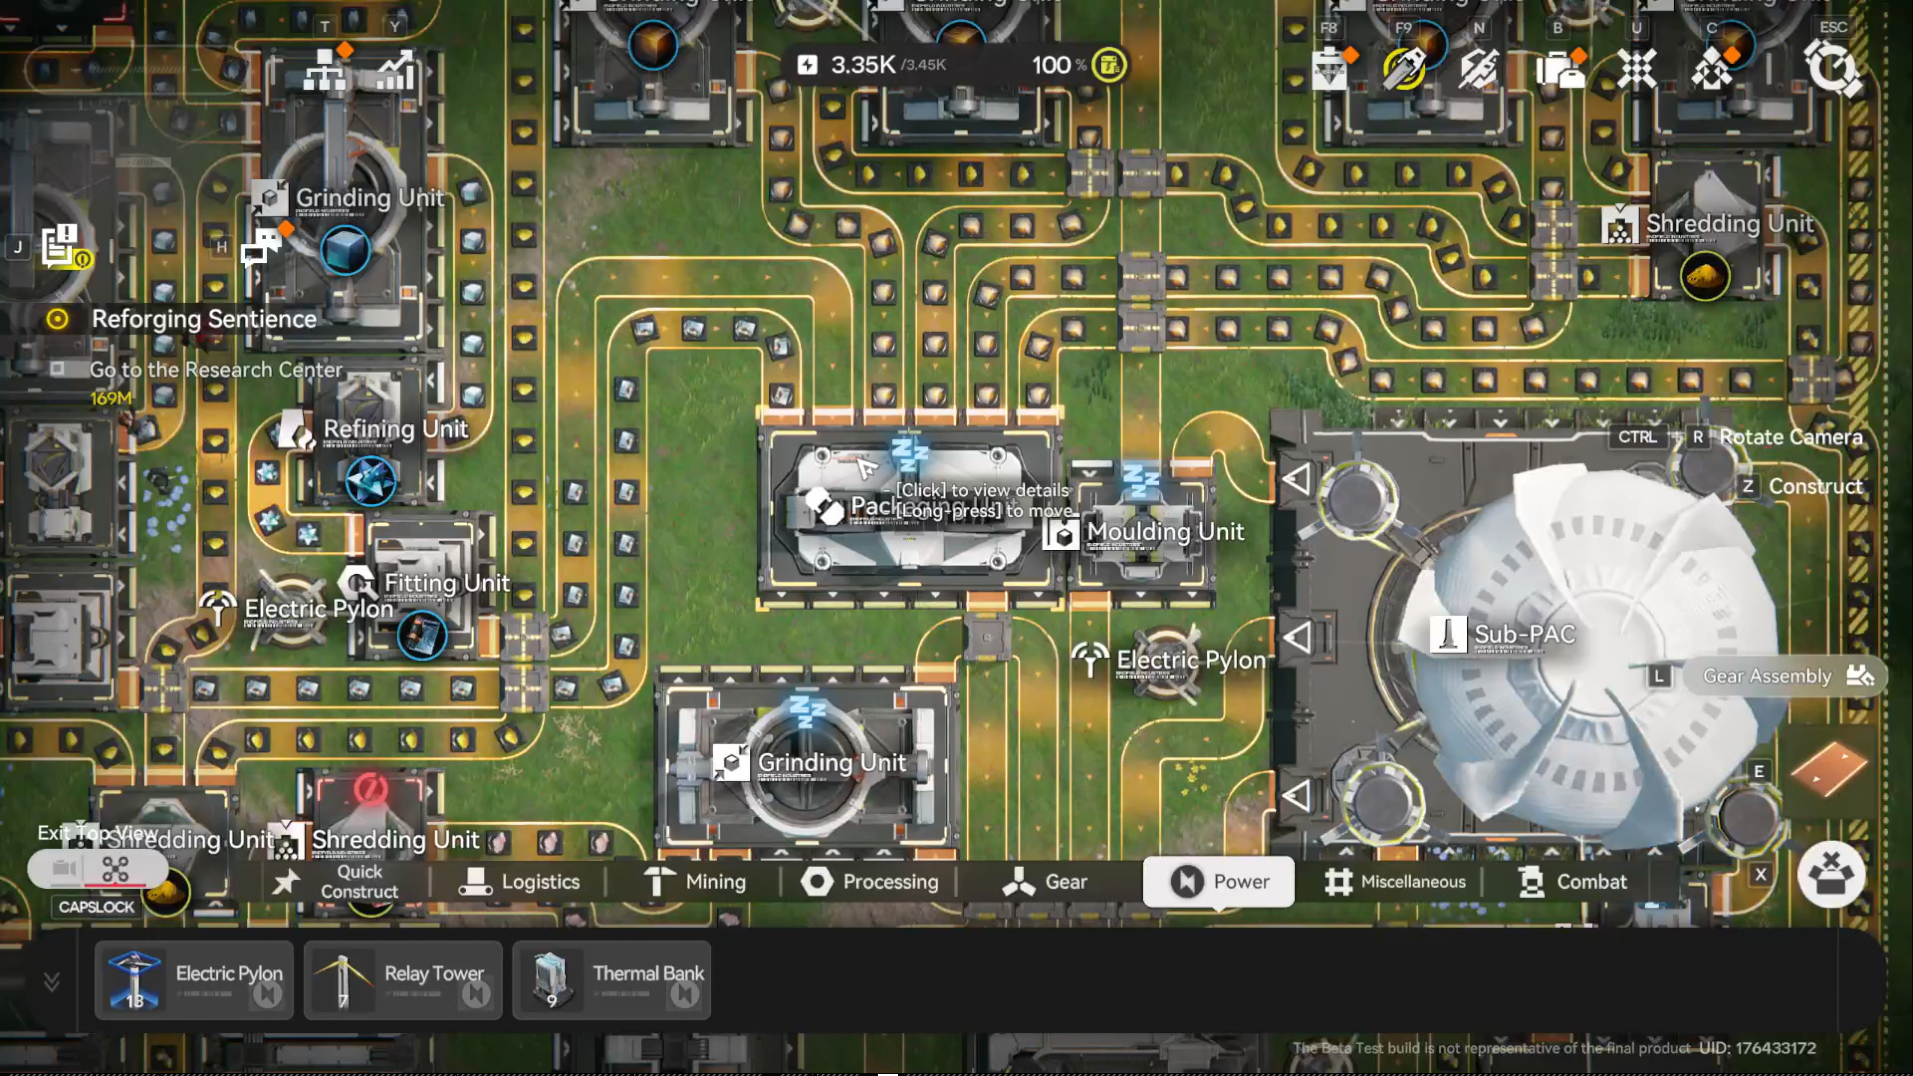Image resolution: width=1913 pixels, height=1076 pixels.
Task: Pick the Thermal Bank build card
Action: click(612, 980)
